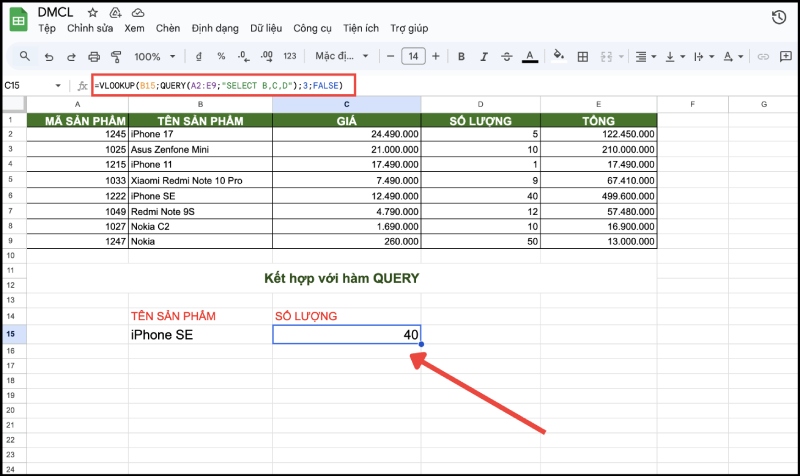Screen dimensions: 800x476
Task: Click the name box showing C15
Action: (x=28, y=85)
